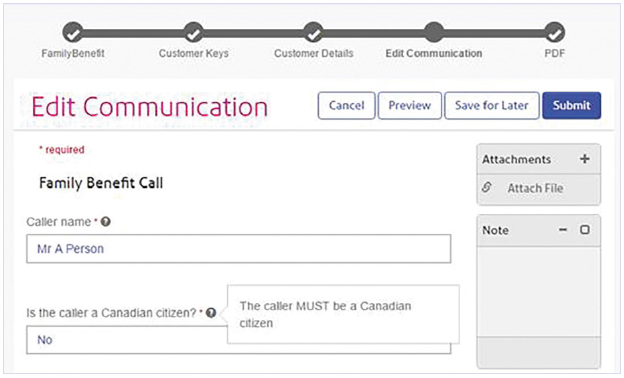Collapse the Note panel with minus icon

[x=563, y=230]
